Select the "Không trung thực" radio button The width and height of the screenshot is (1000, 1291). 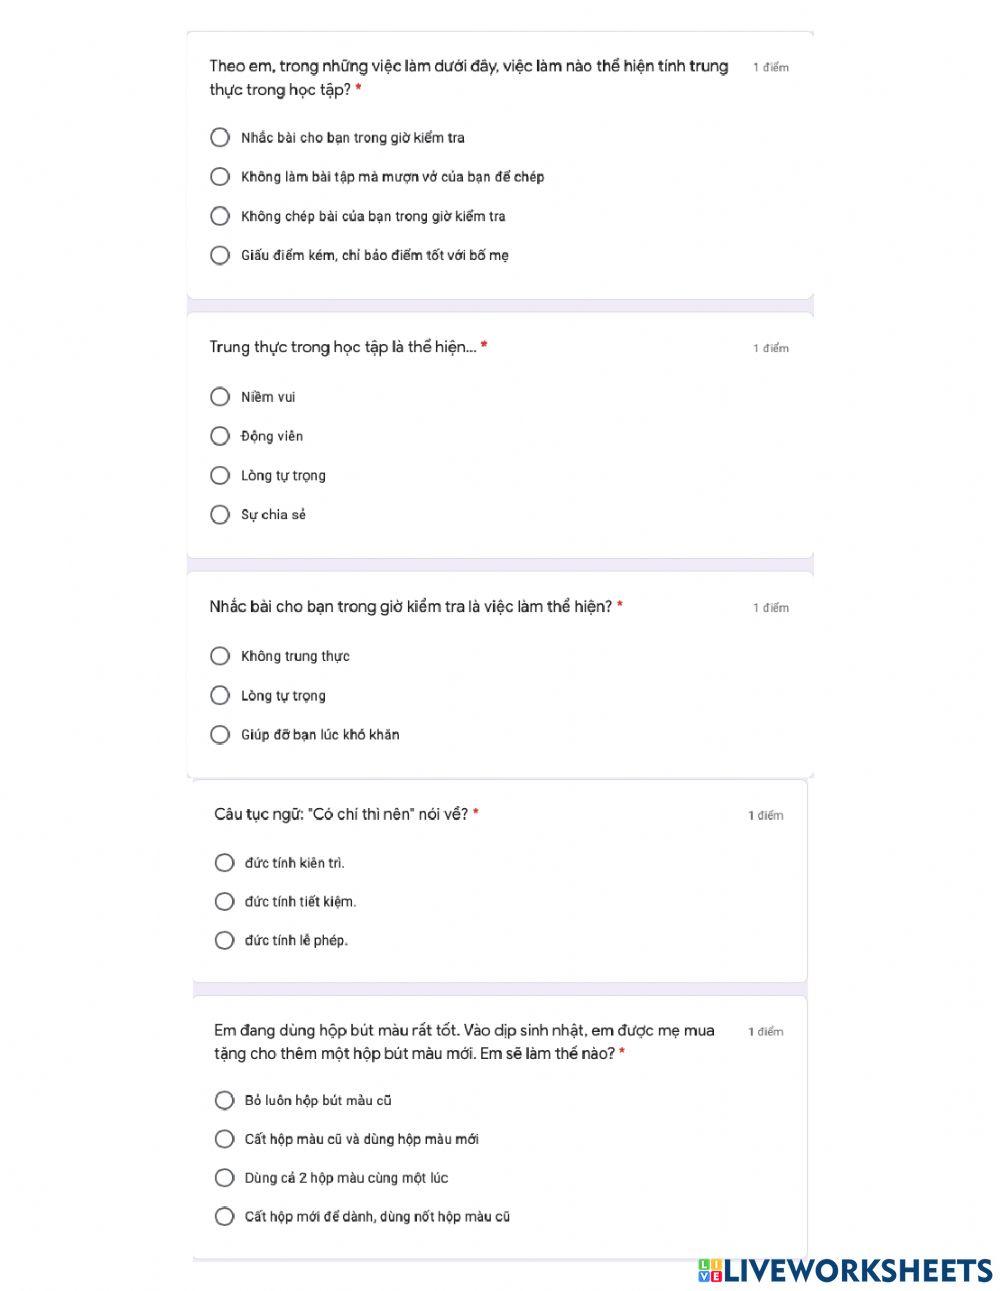click(220, 656)
